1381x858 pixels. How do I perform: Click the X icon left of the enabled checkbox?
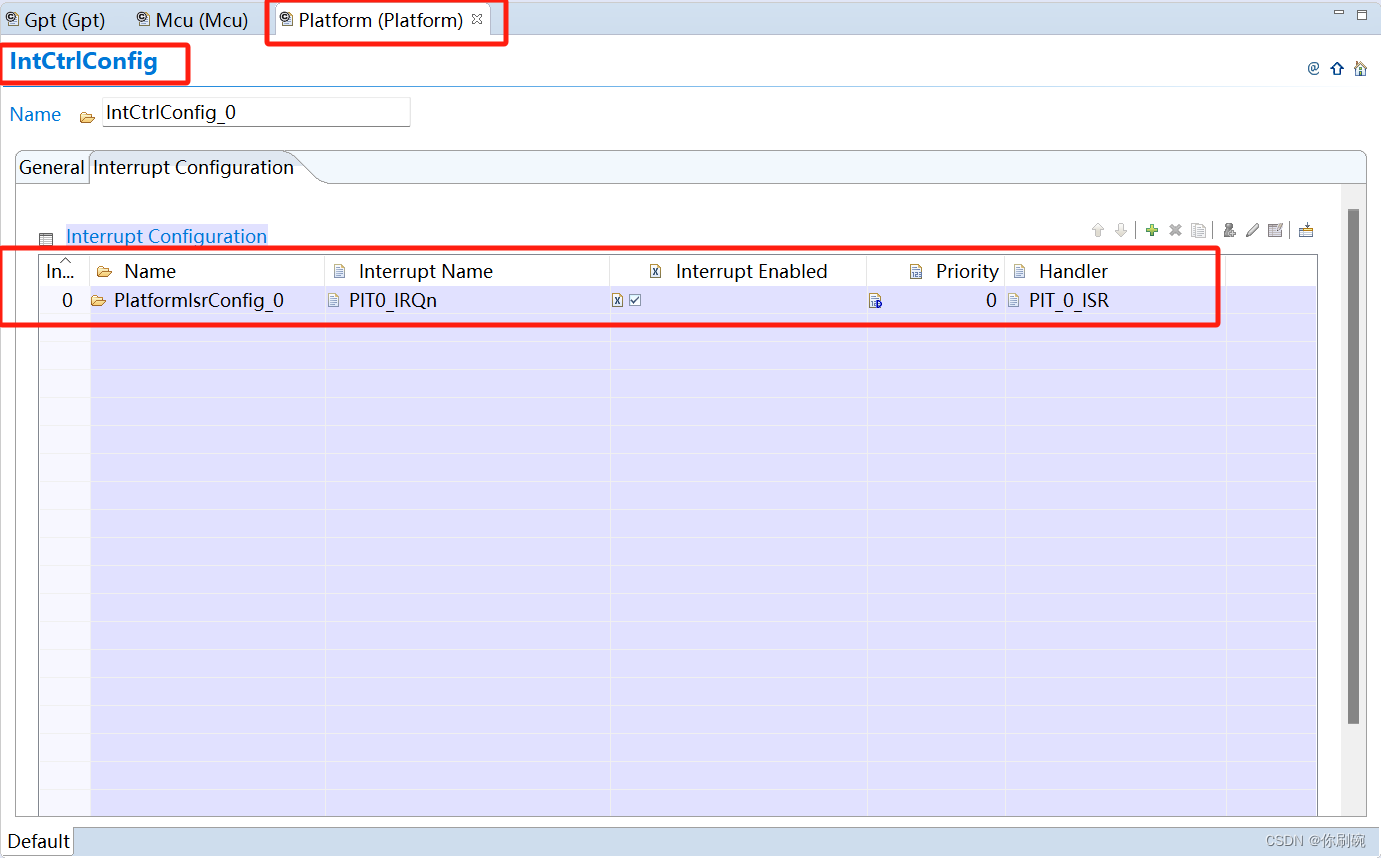click(618, 300)
